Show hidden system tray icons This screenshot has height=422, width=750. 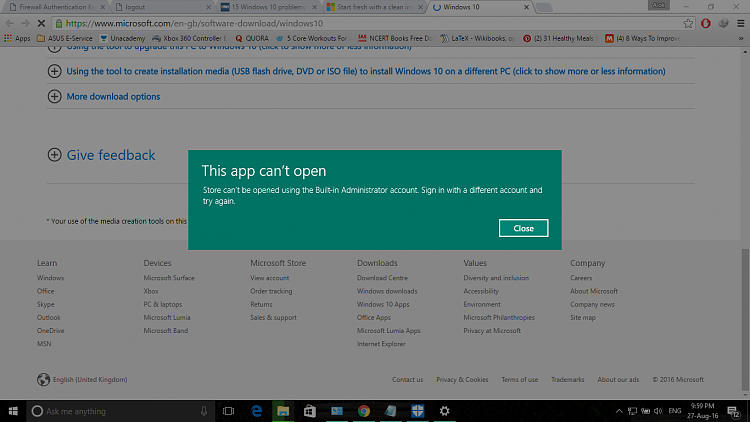[619, 411]
